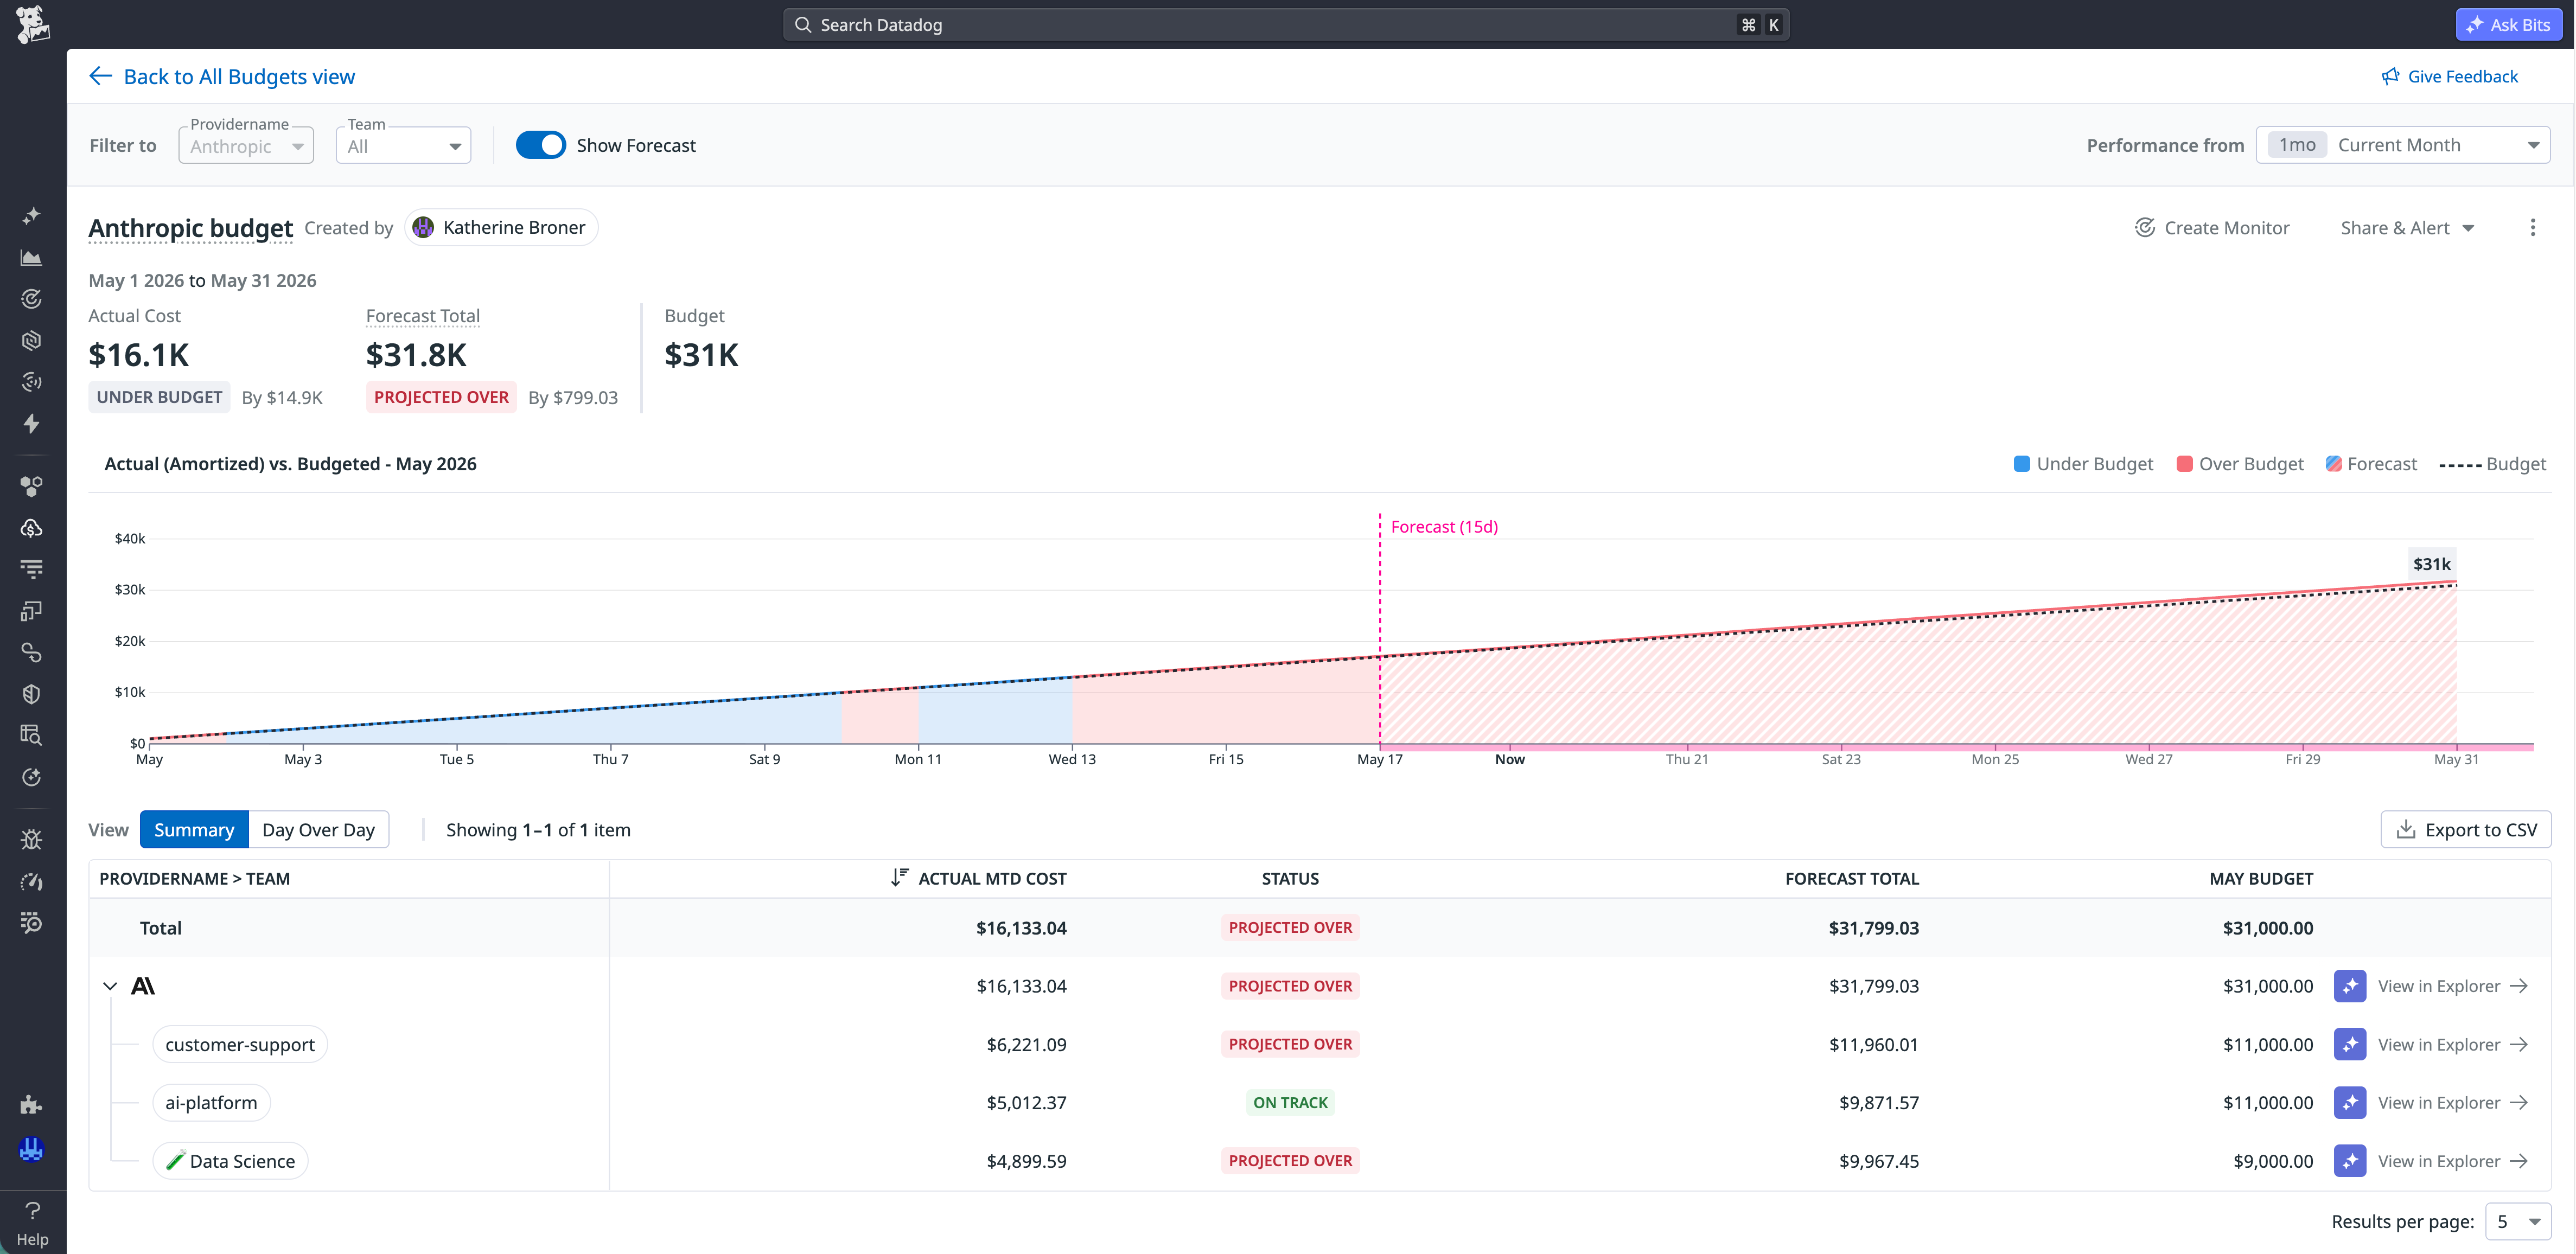
Task: Click Katherine Broner creator chip
Action: pyautogui.click(x=501, y=228)
